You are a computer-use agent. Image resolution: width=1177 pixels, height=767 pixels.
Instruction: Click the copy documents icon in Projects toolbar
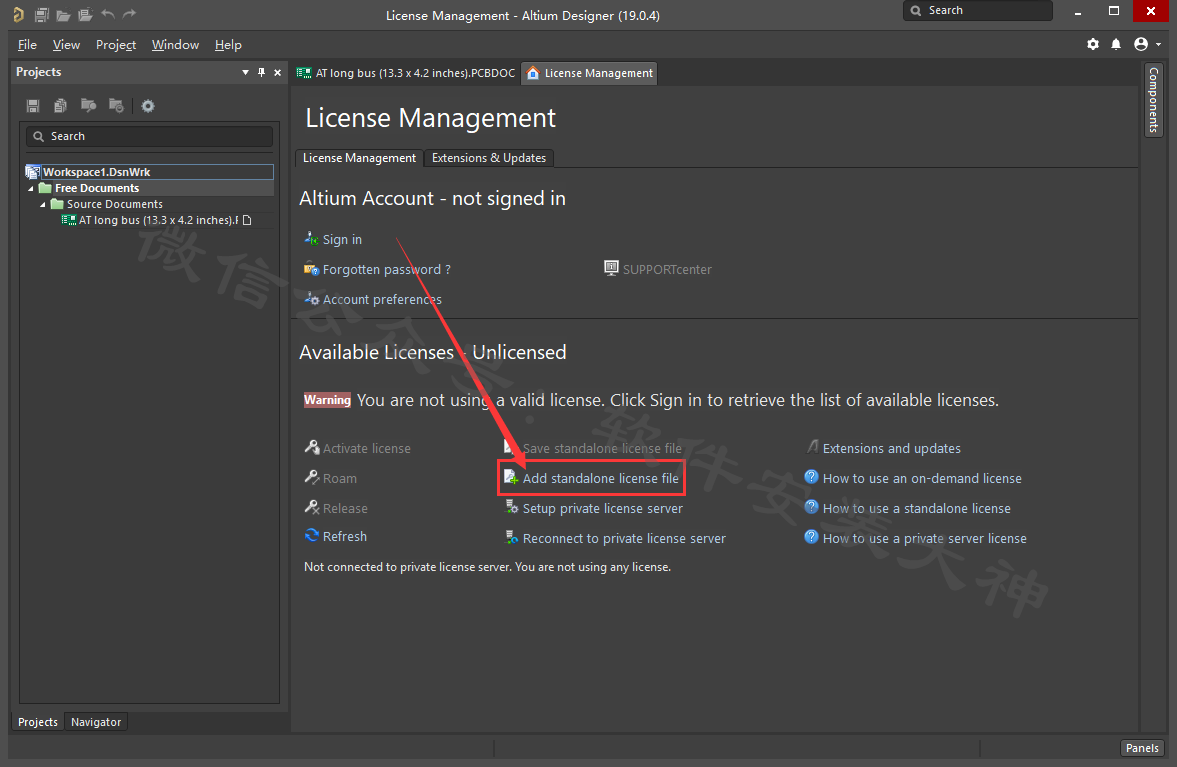coord(61,106)
